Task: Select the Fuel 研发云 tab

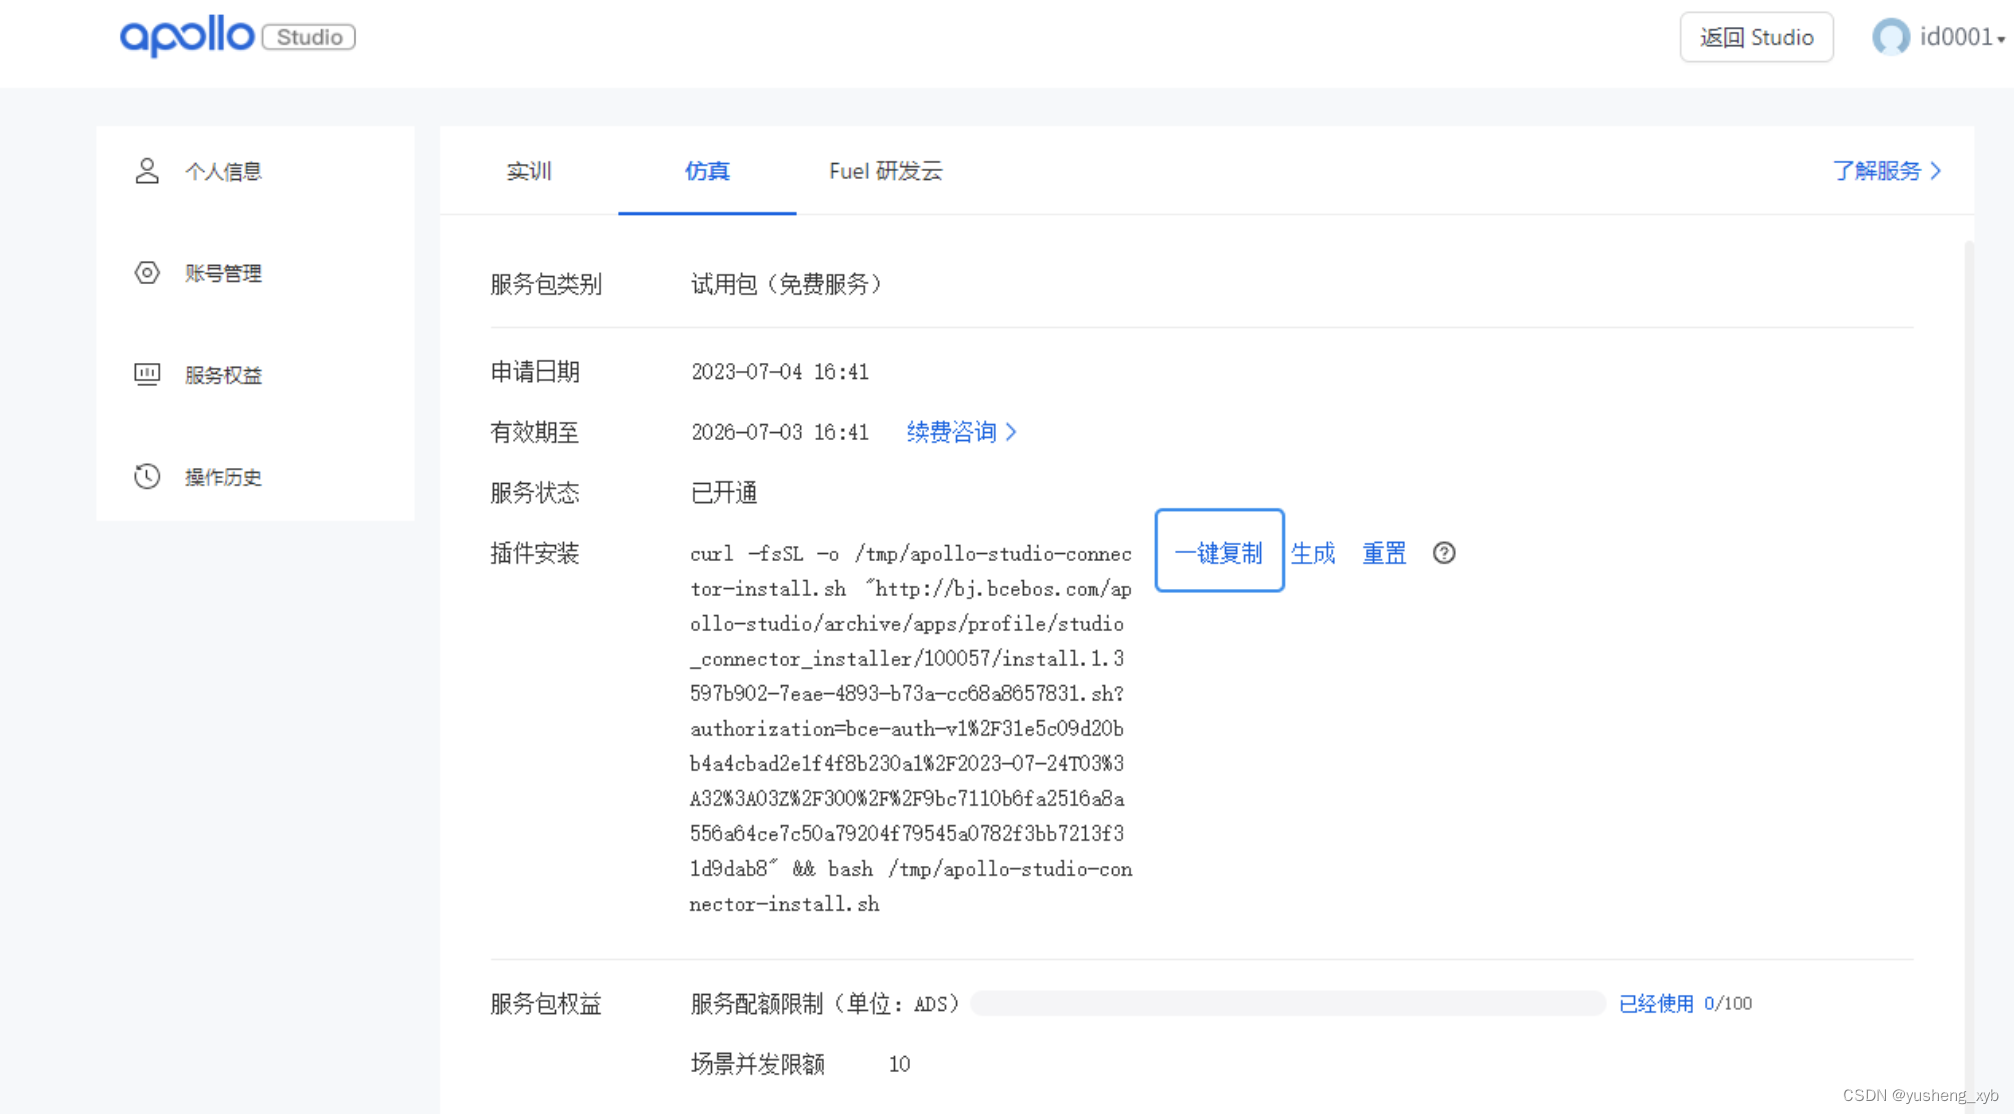Action: 888,171
